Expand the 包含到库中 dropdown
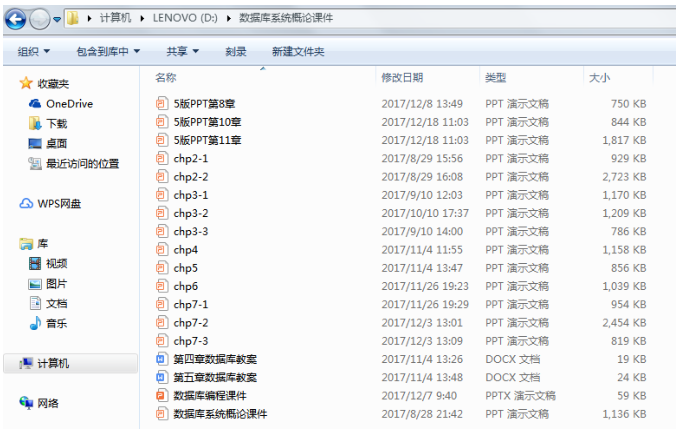This screenshot has width=682, height=442. pyautogui.click(x=107, y=51)
